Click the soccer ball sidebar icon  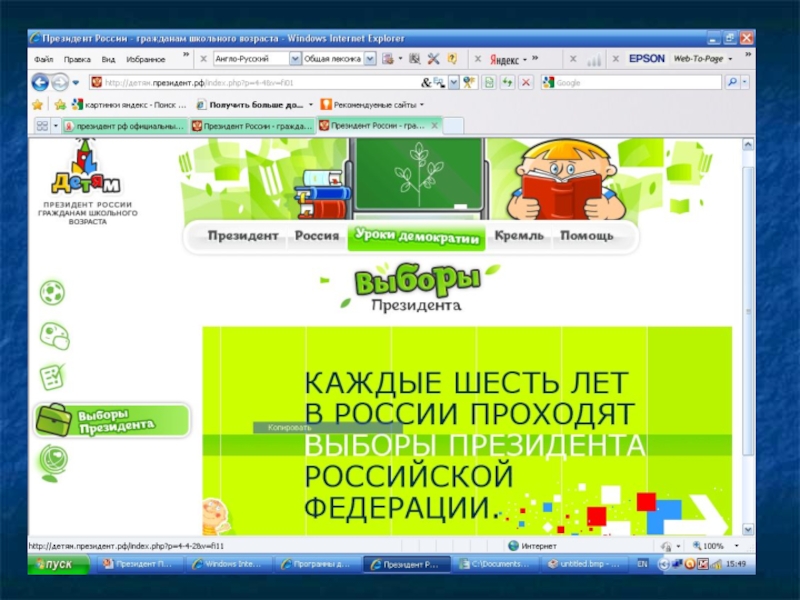coord(52,293)
